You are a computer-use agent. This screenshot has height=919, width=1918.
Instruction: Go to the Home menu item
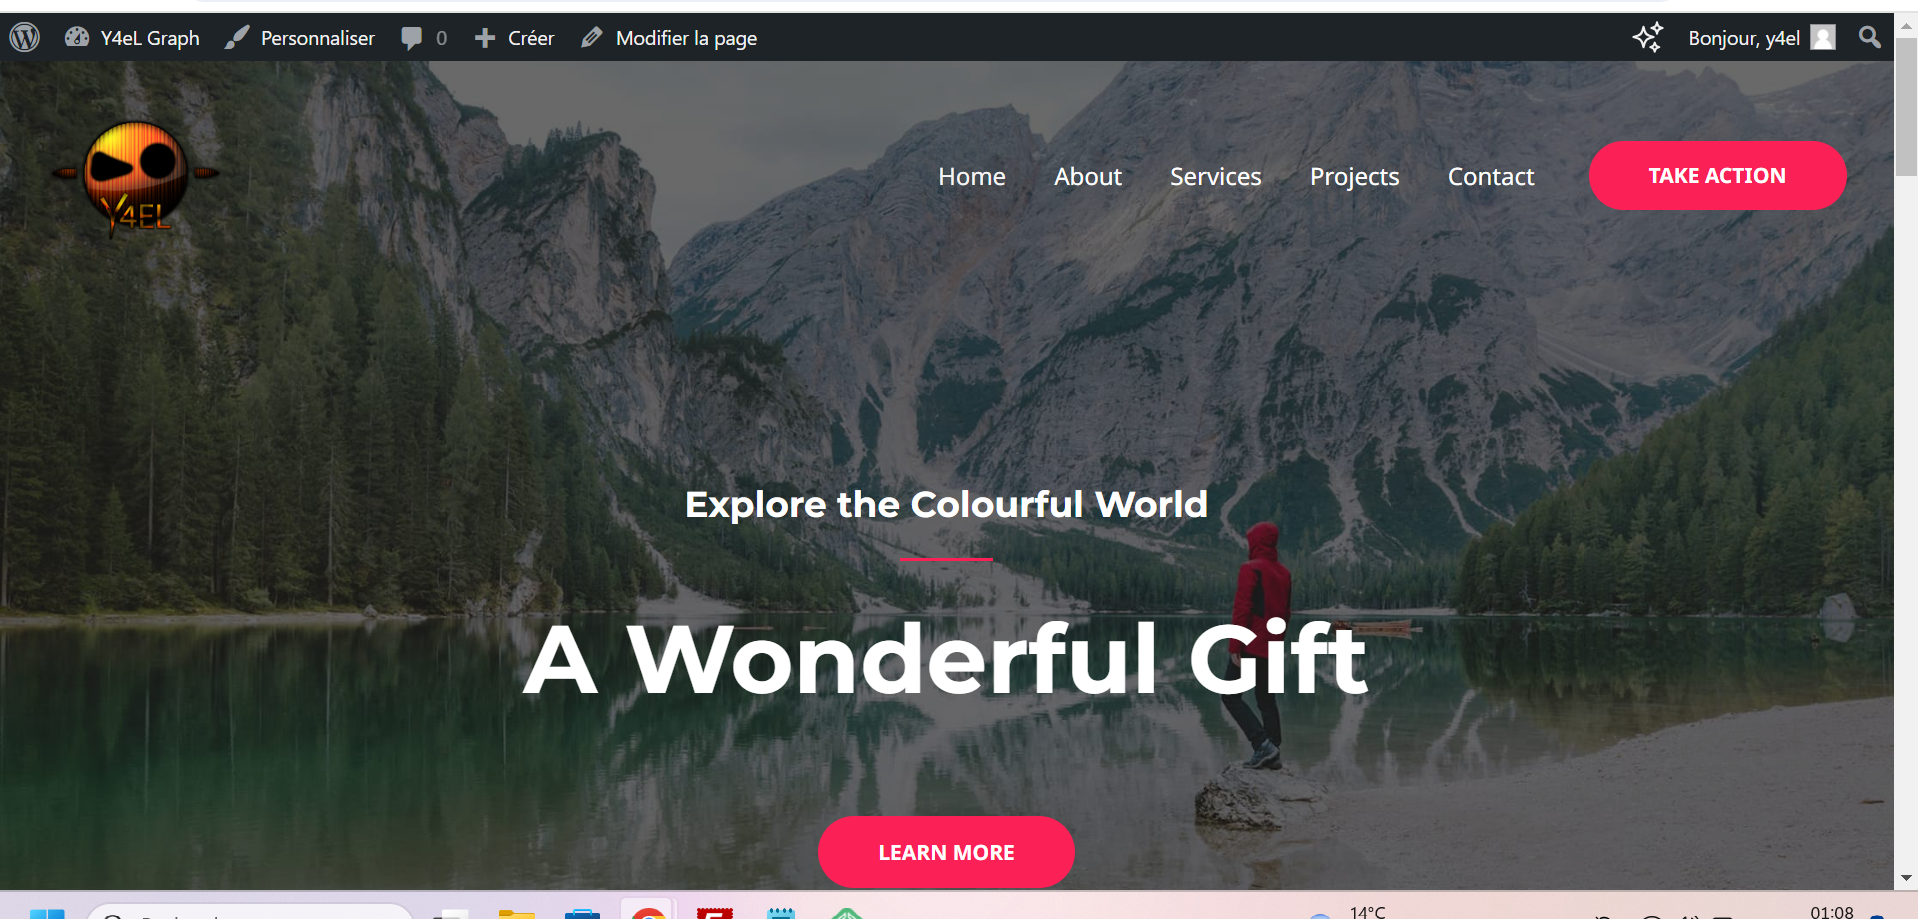coord(972,177)
